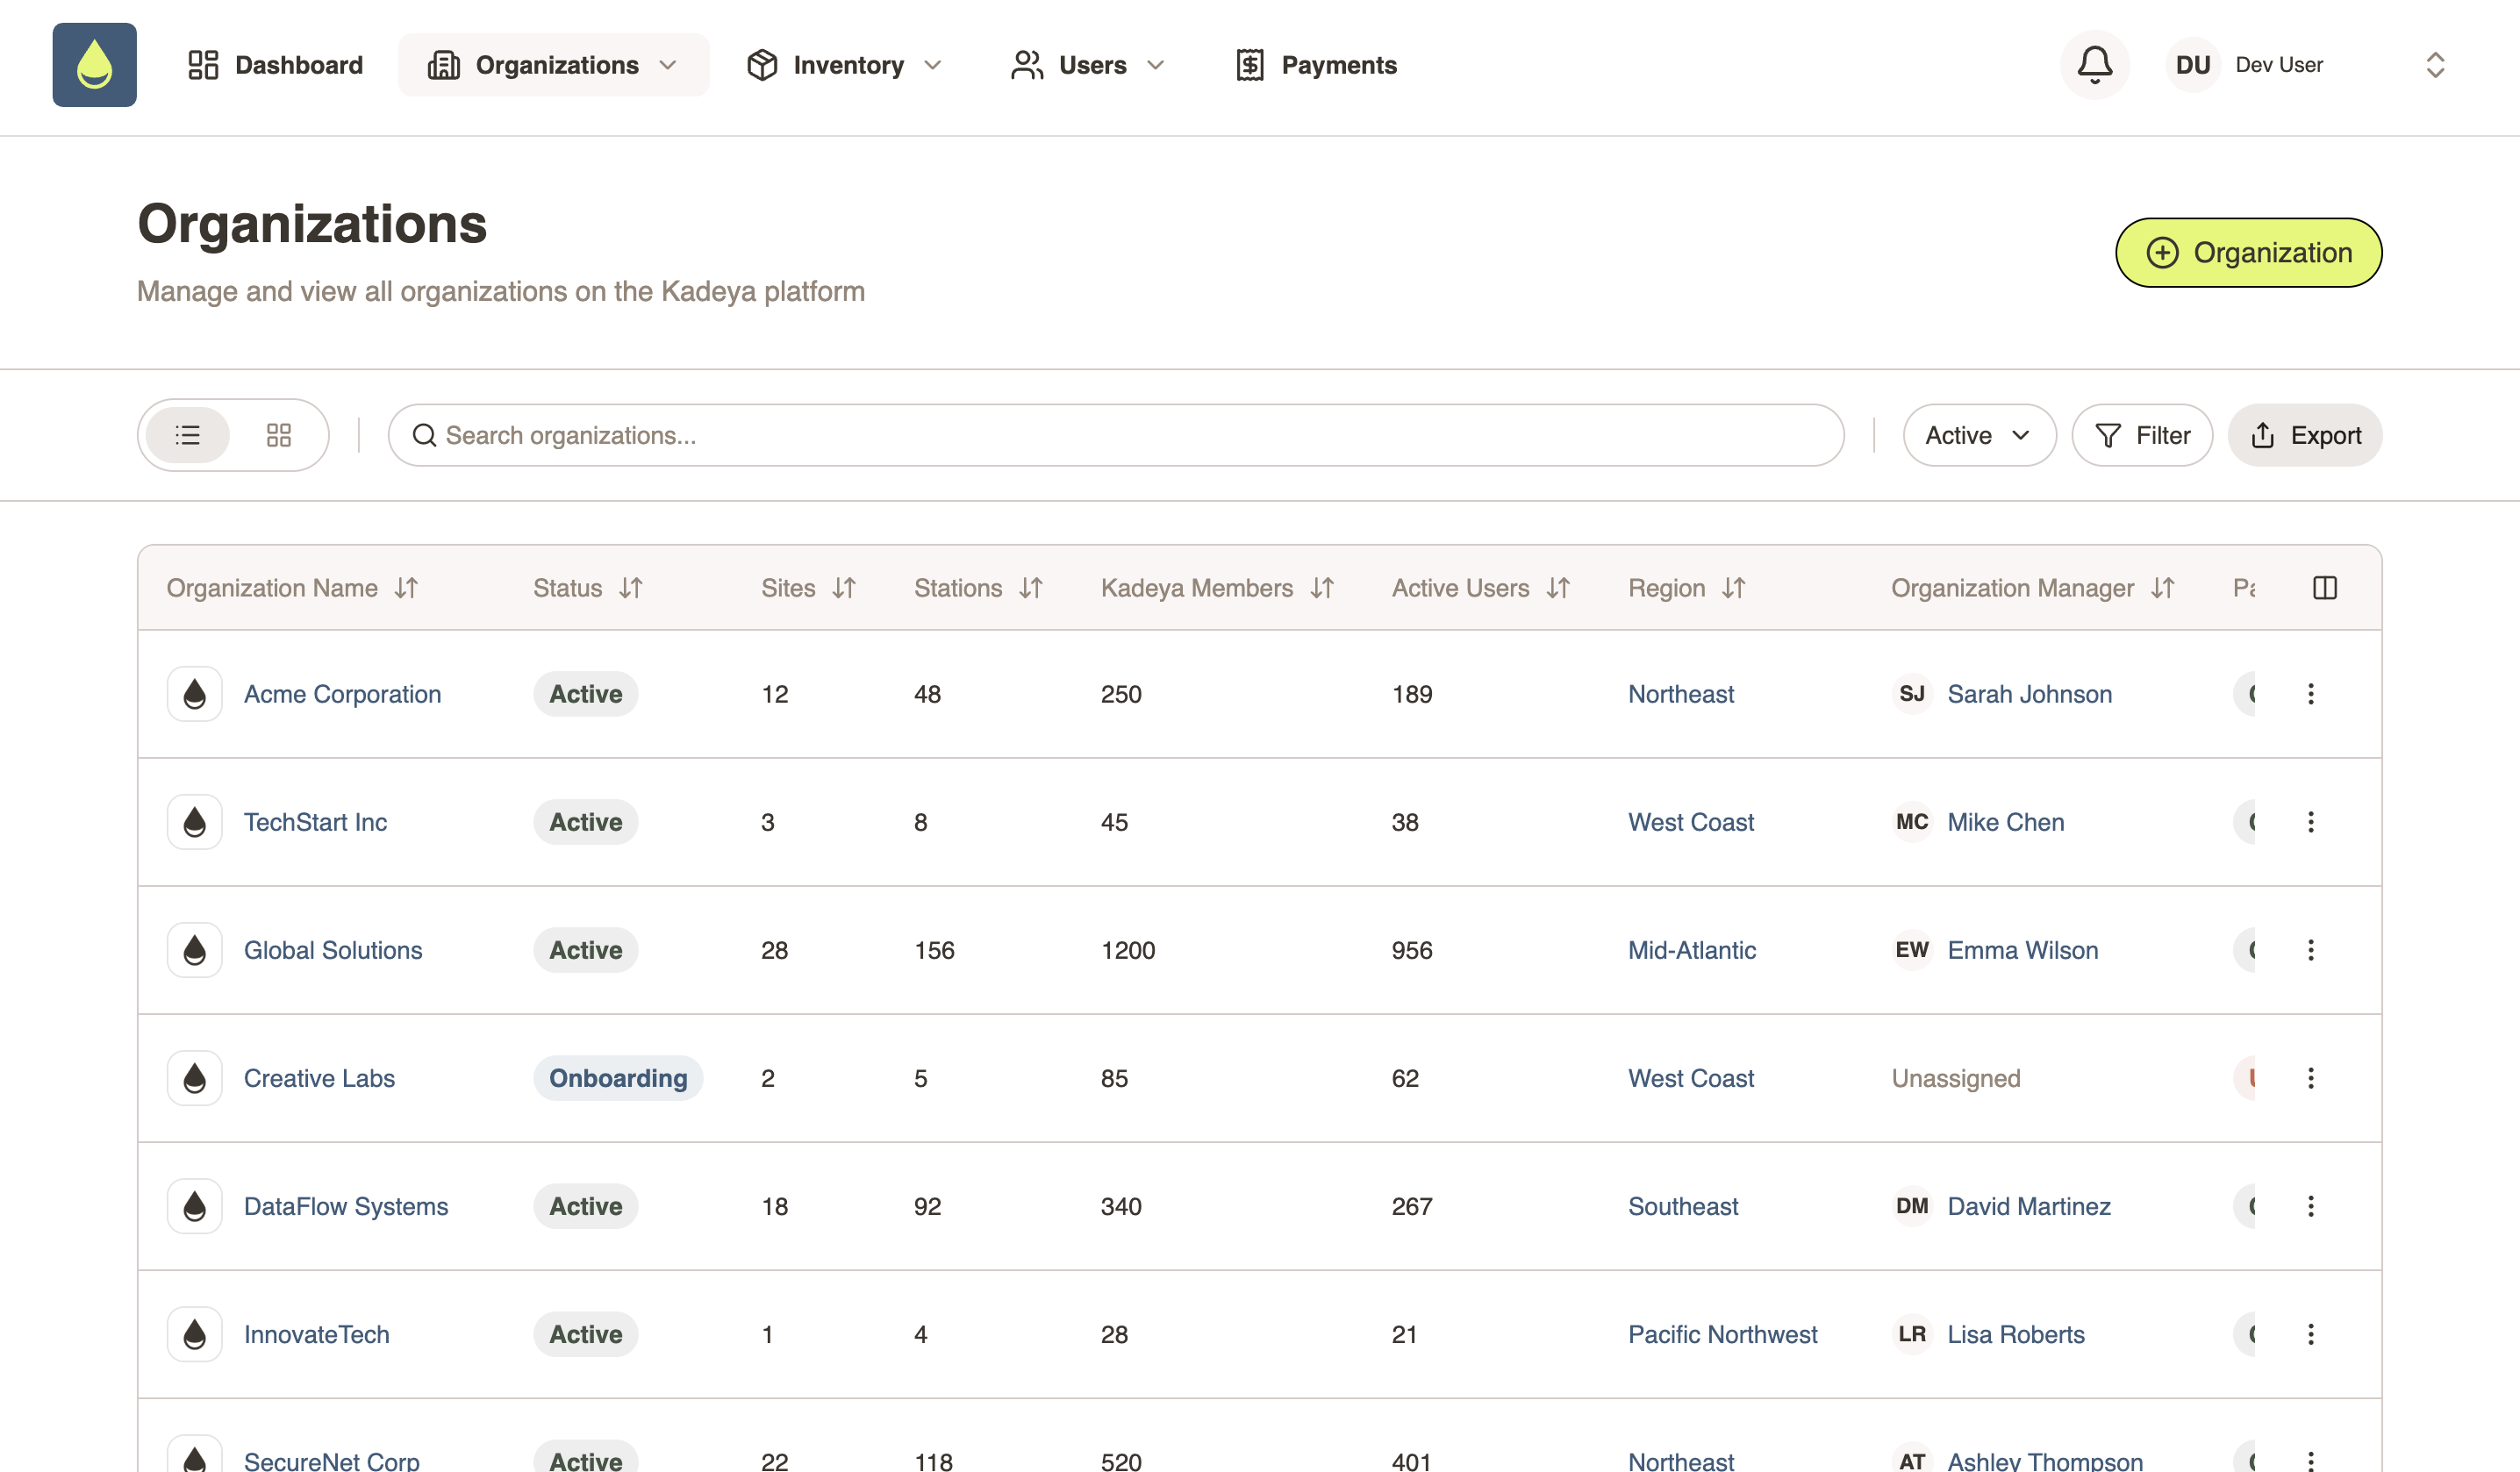Image resolution: width=2520 pixels, height=1472 pixels.
Task: Open the notifications bell
Action: (x=2094, y=65)
